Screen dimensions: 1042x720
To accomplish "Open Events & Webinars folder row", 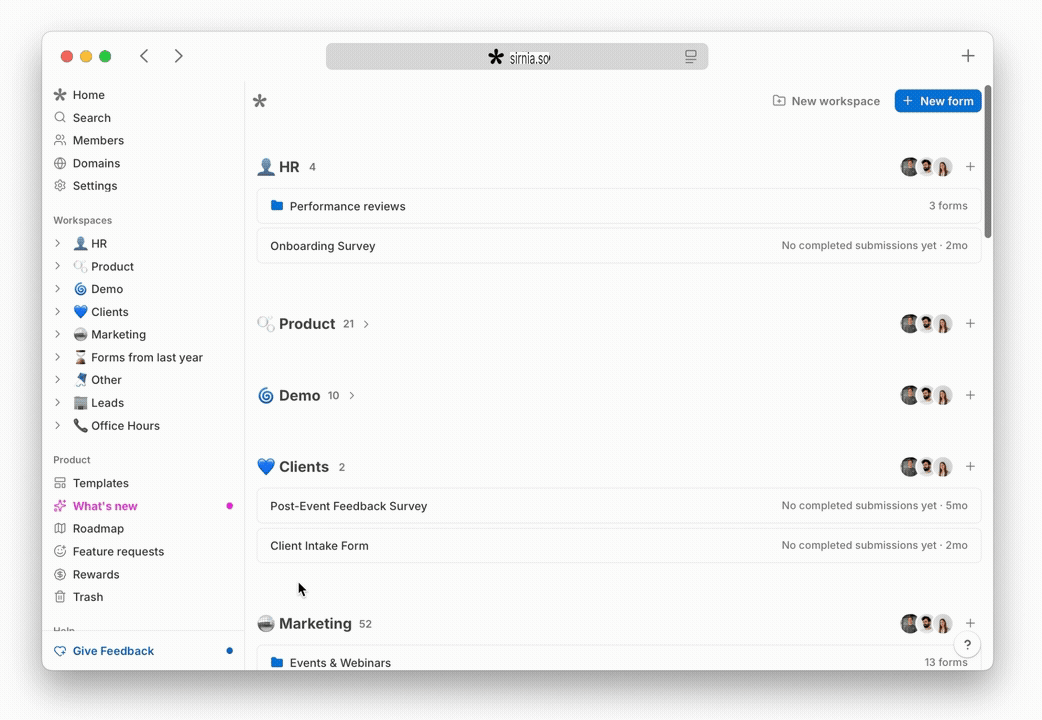I will point(619,659).
